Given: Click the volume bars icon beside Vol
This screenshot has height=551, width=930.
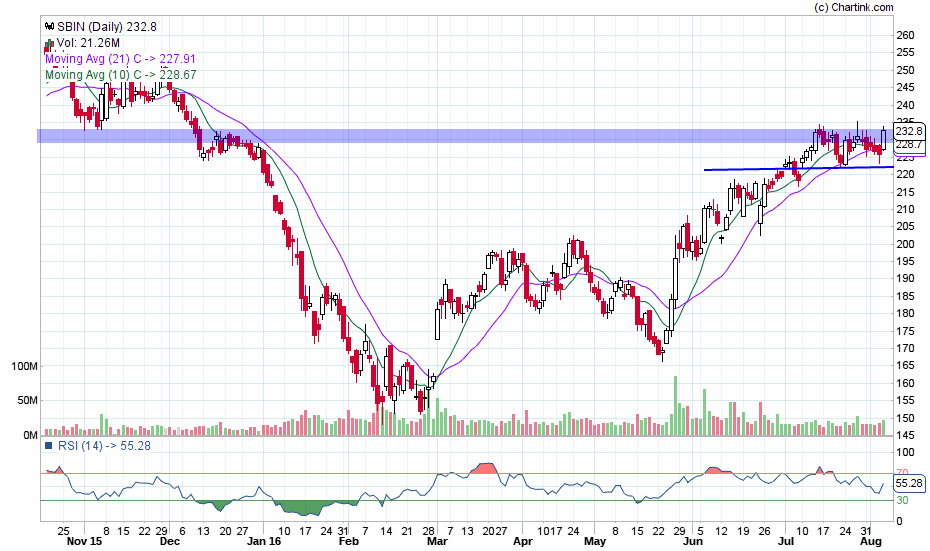Looking at the screenshot, I should pos(49,43).
